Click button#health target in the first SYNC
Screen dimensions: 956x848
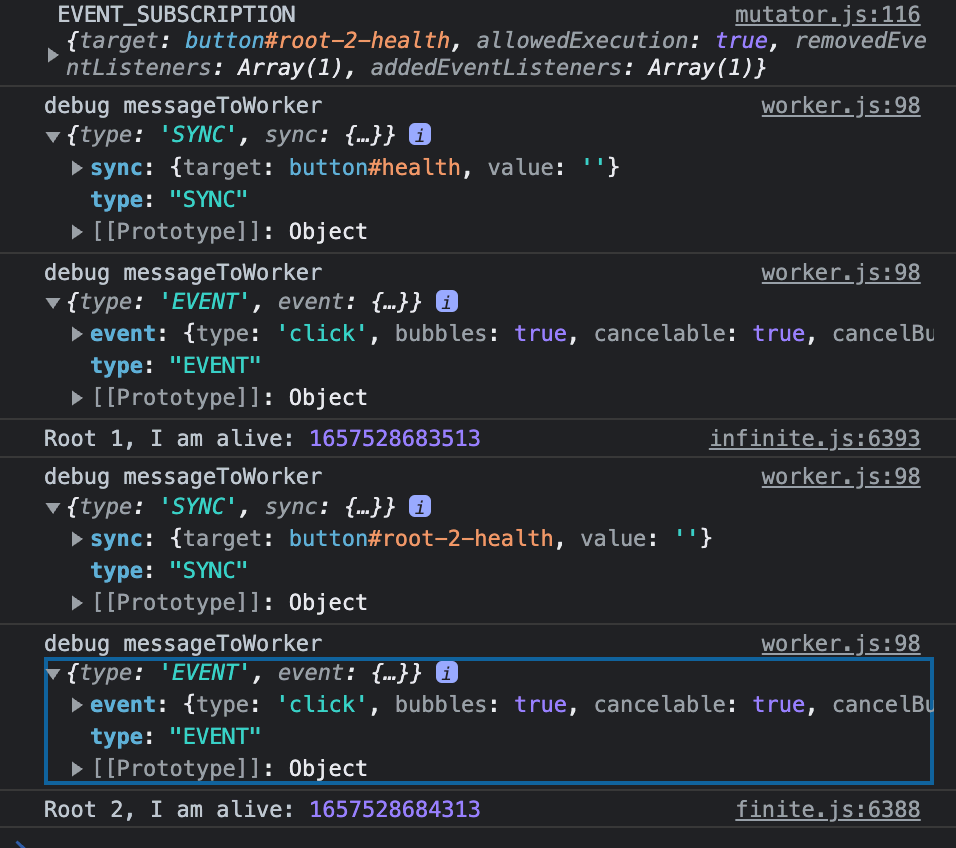pos(375,168)
